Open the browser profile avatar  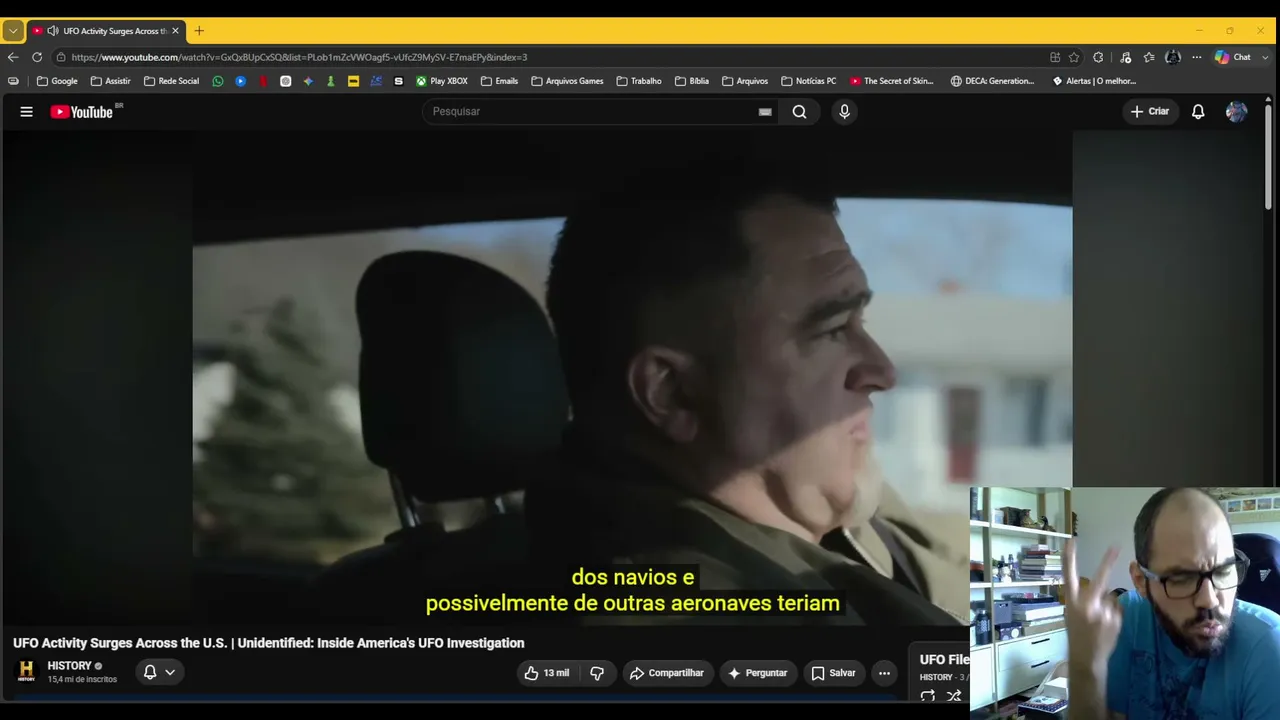[x=1173, y=57]
